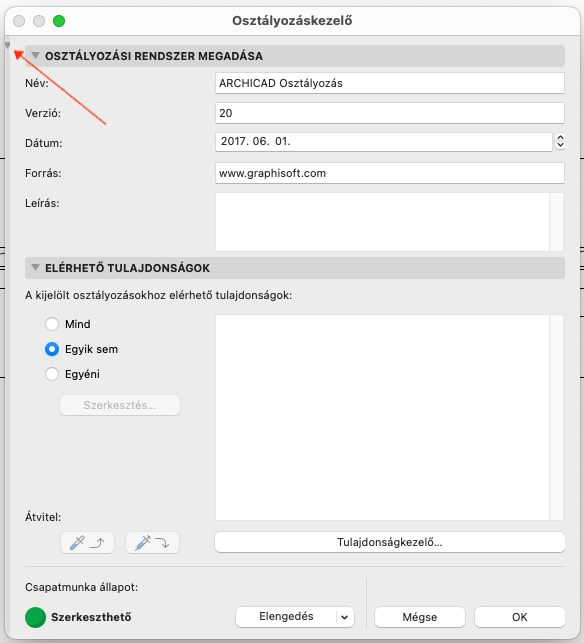Image resolution: width=584 pixels, height=643 pixels.
Task: Click the eyedropper pick-up parameters button
Action: click(x=87, y=543)
